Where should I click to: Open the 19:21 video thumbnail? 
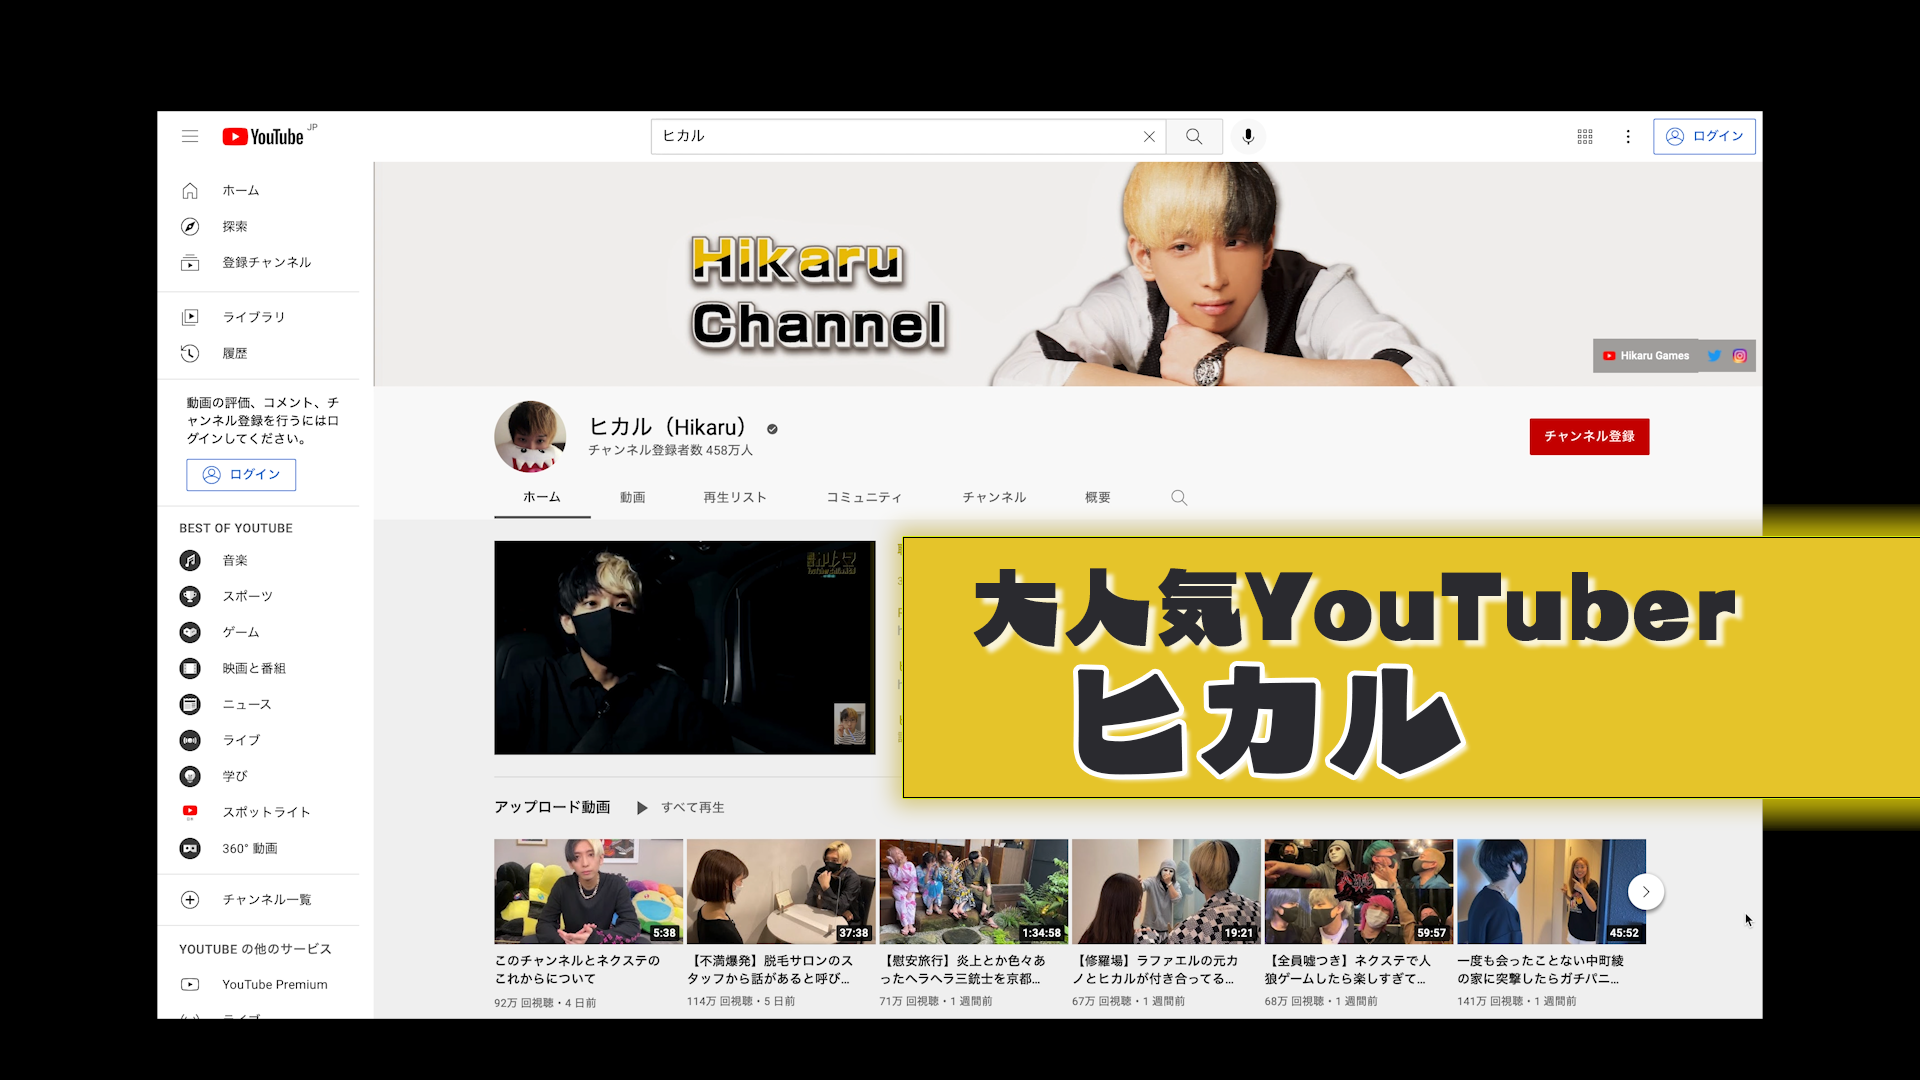pos(1166,892)
